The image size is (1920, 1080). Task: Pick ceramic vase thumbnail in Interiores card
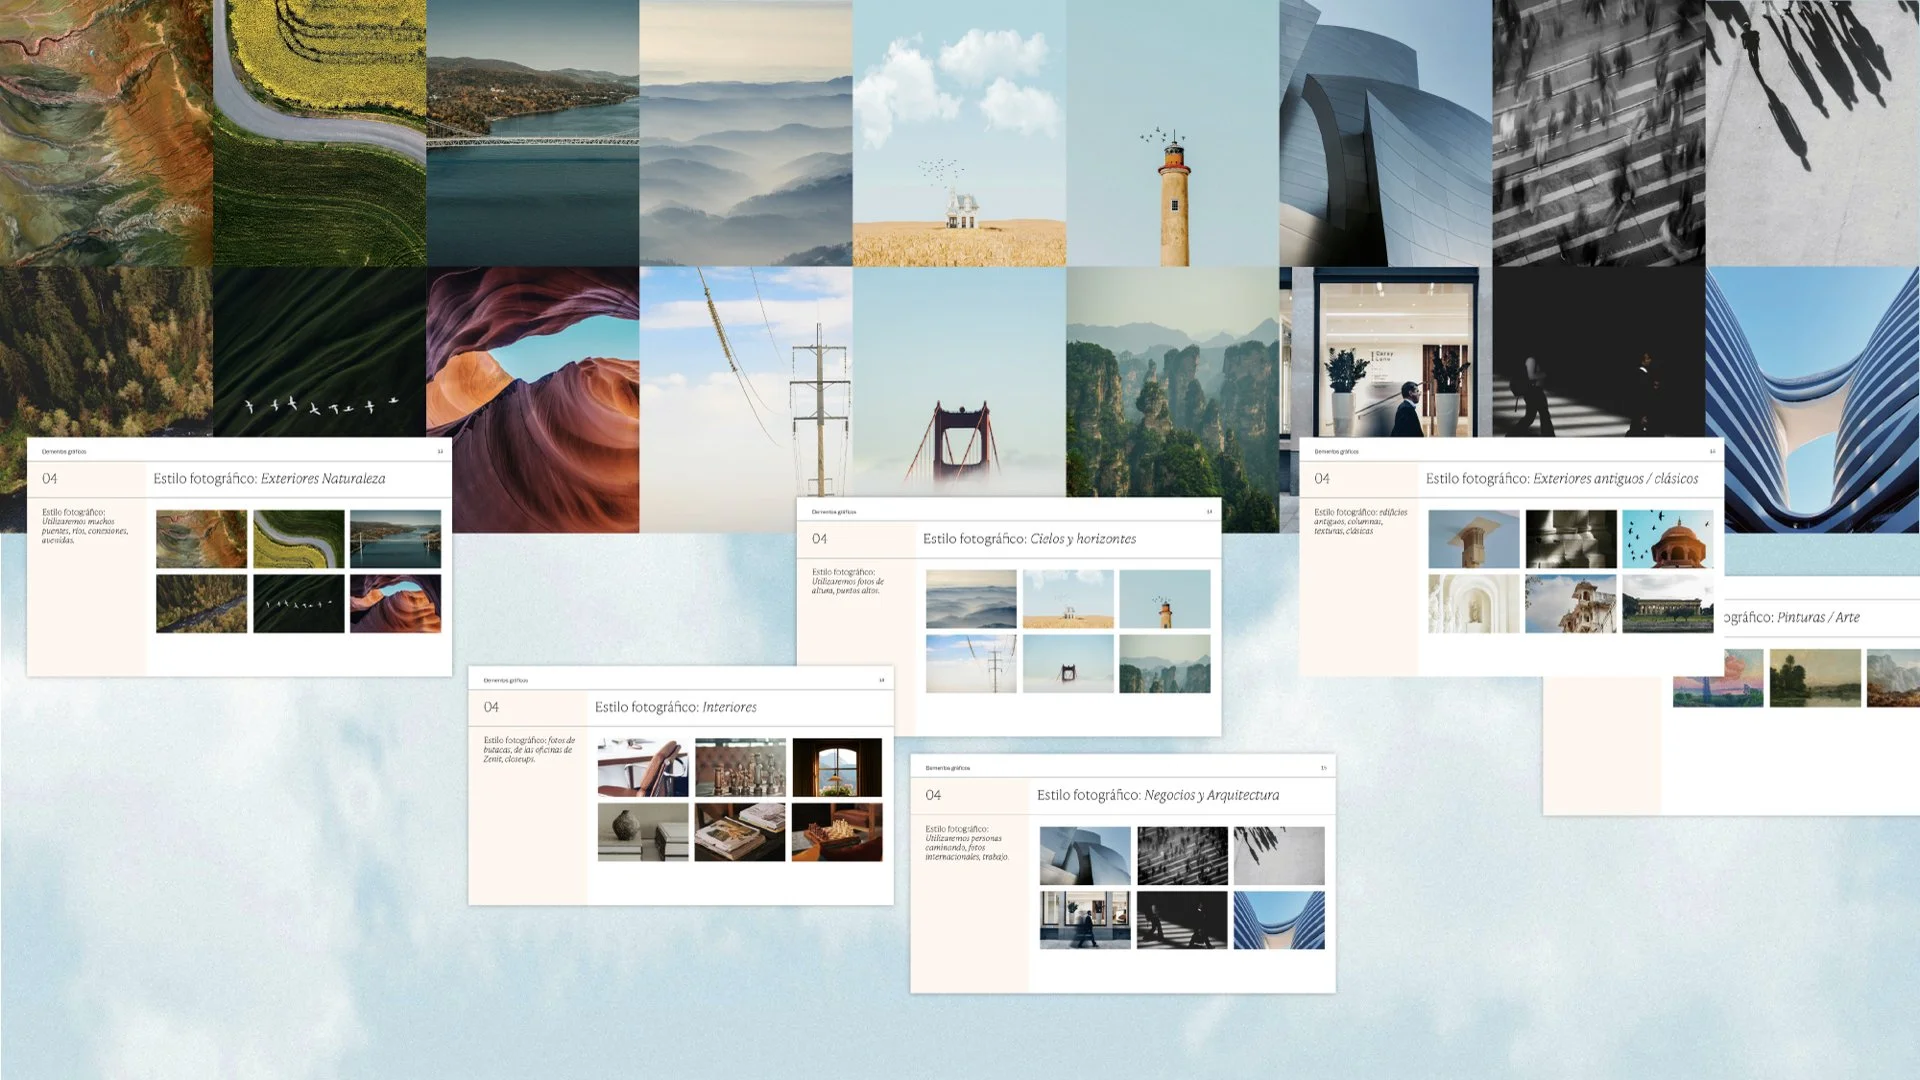point(643,832)
